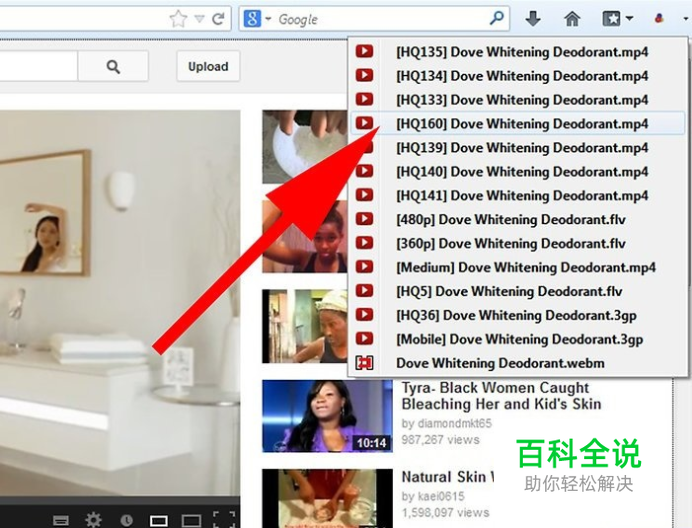
Task: Go to the Home page icon
Action: (x=572, y=19)
